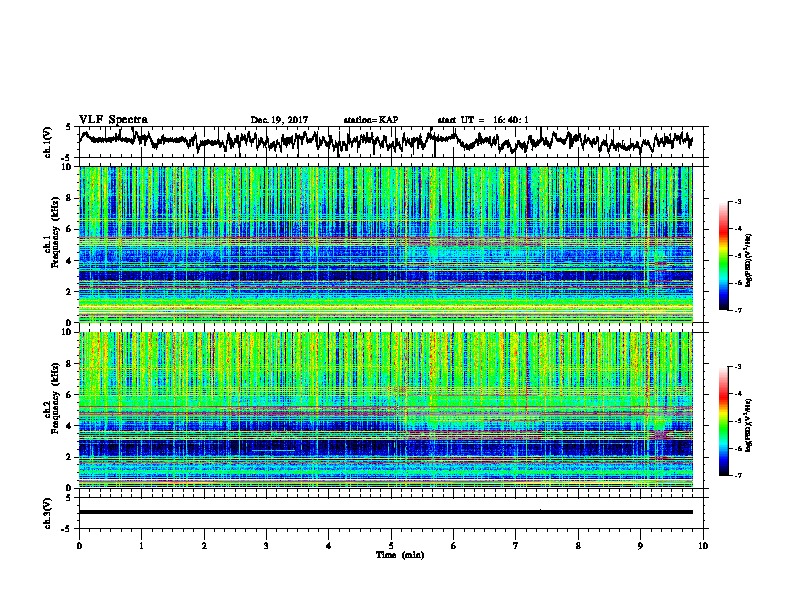Viewport: 792px width, 612px height.
Task: Click time-axis tick label "7"
Action: point(516,546)
